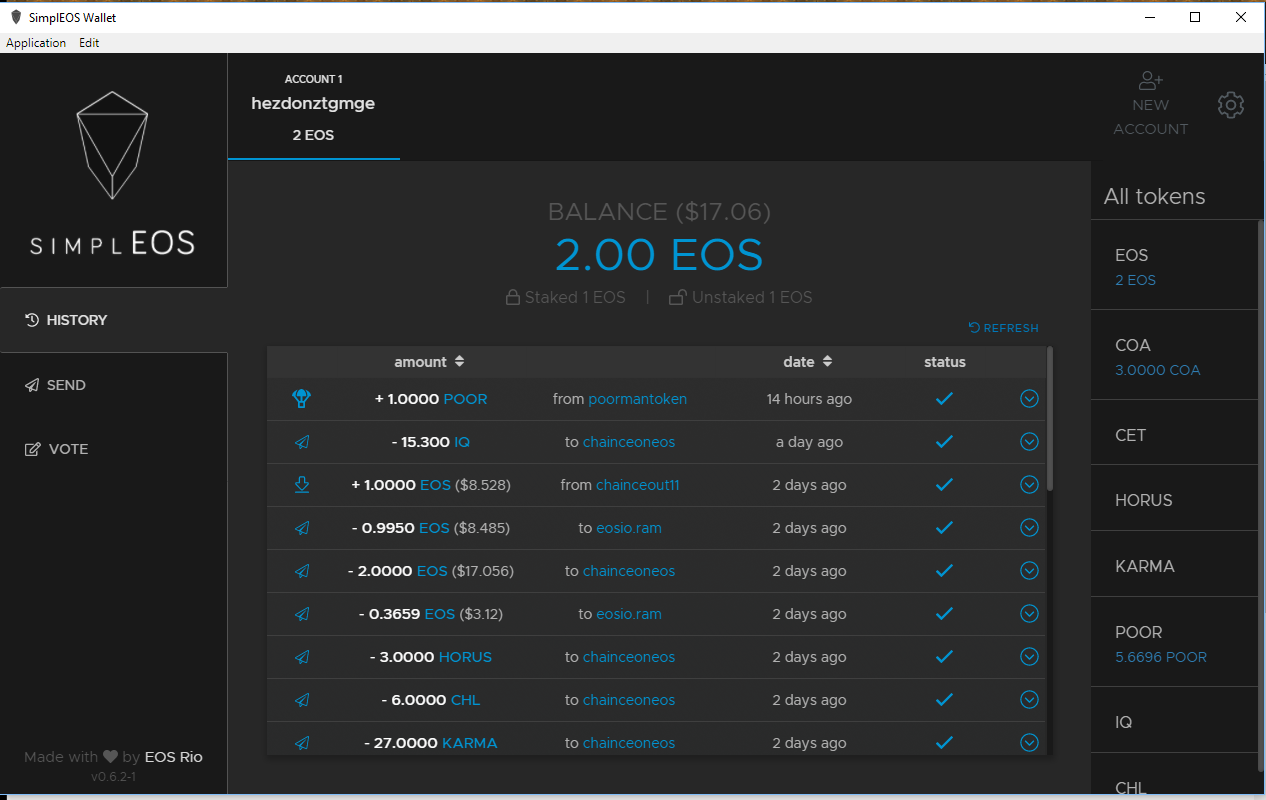Viewport: 1266px width, 800px height.
Task: Click the New Account person-plus icon
Action: [1151, 81]
